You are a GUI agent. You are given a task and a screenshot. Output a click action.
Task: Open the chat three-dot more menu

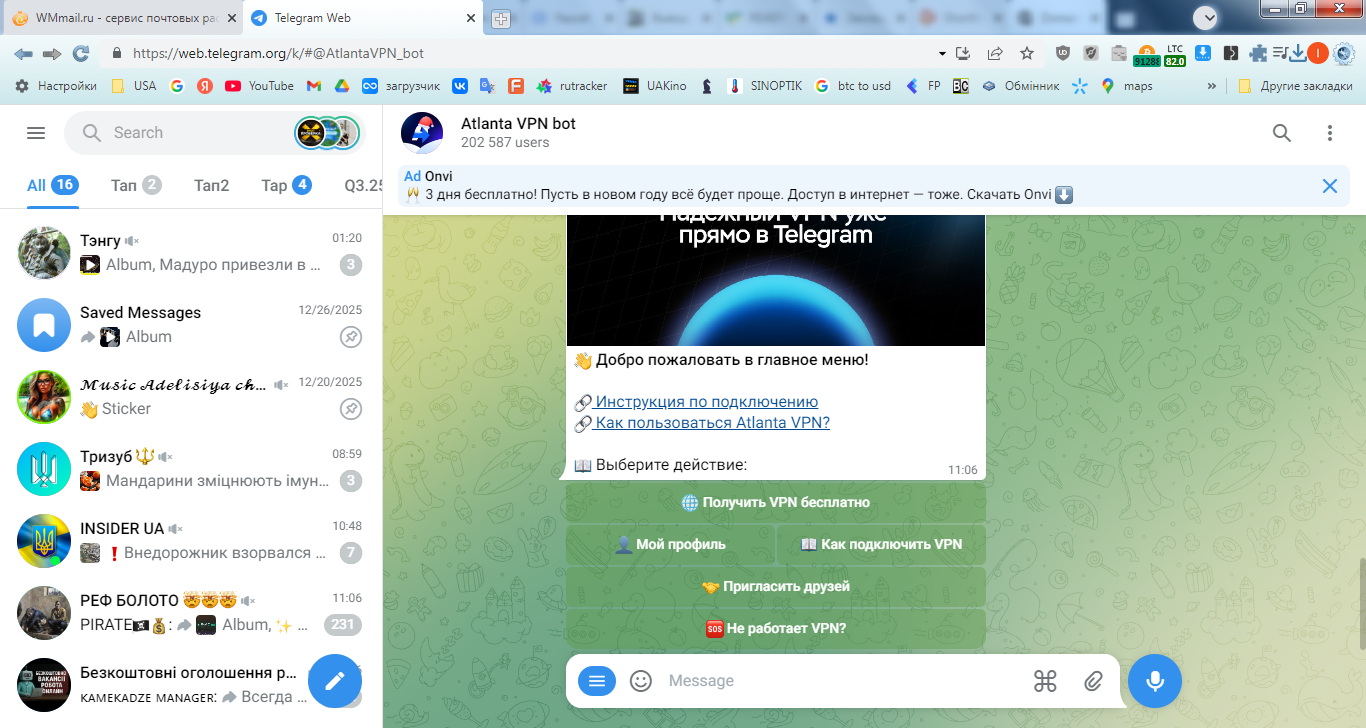[1330, 133]
